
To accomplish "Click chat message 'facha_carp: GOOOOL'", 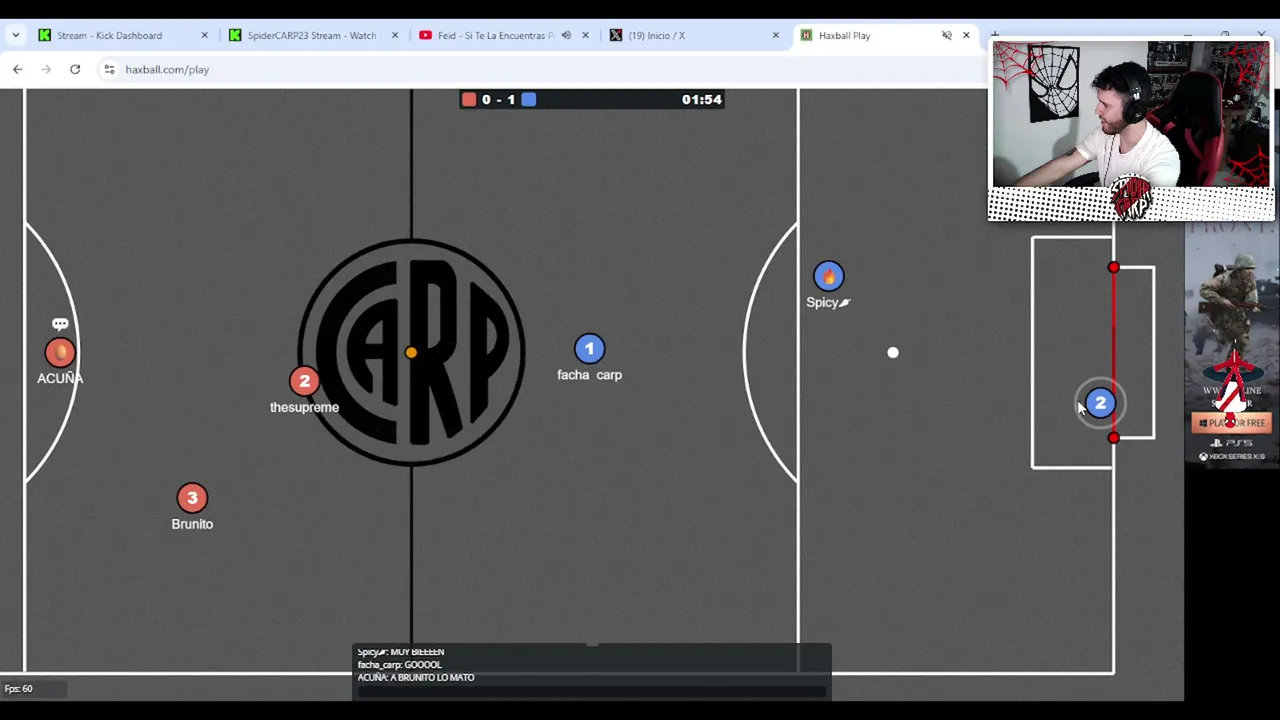I will [x=399, y=664].
